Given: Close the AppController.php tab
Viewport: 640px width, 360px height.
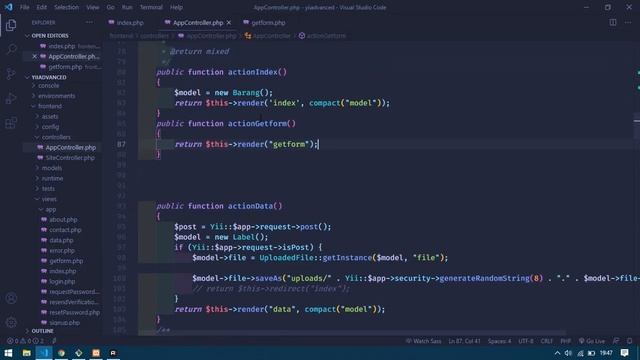Looking at the screenshot, I should (229, 23).
